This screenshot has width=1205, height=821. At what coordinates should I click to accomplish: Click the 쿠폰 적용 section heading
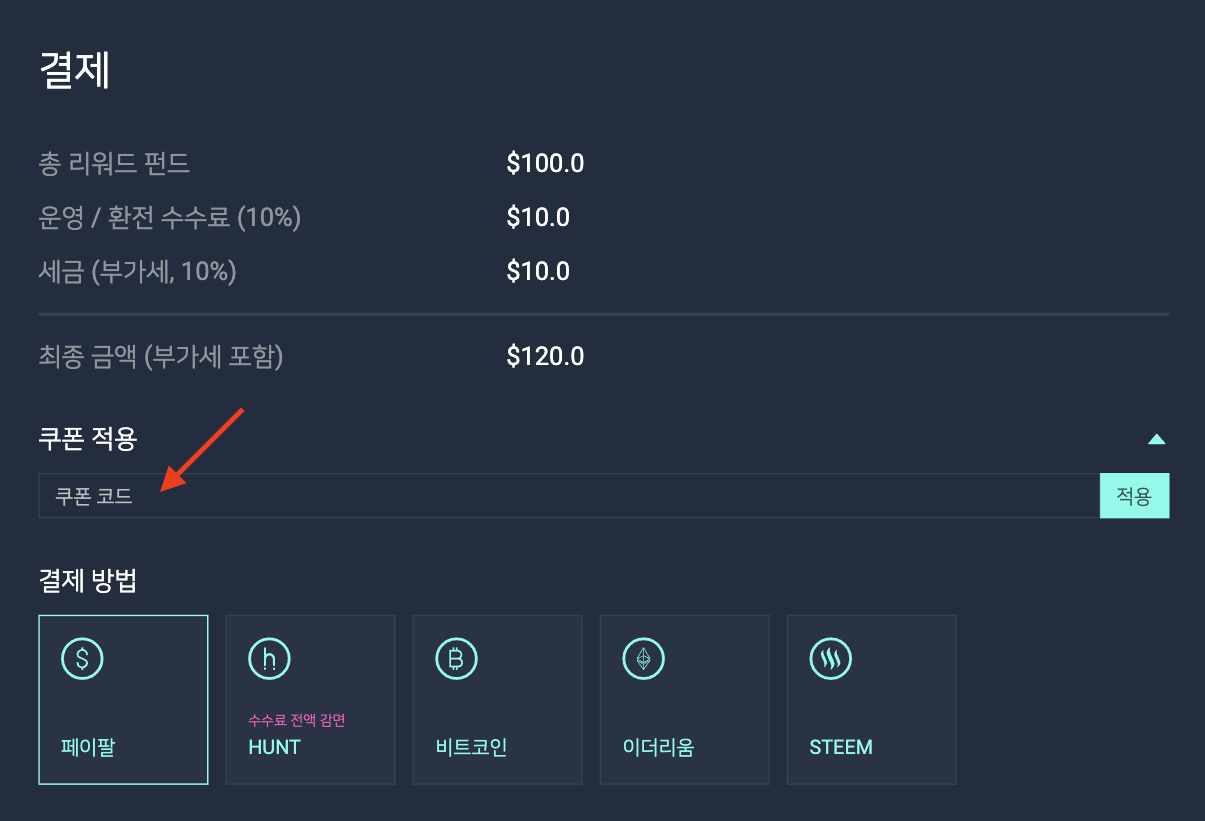coord(88,437)
